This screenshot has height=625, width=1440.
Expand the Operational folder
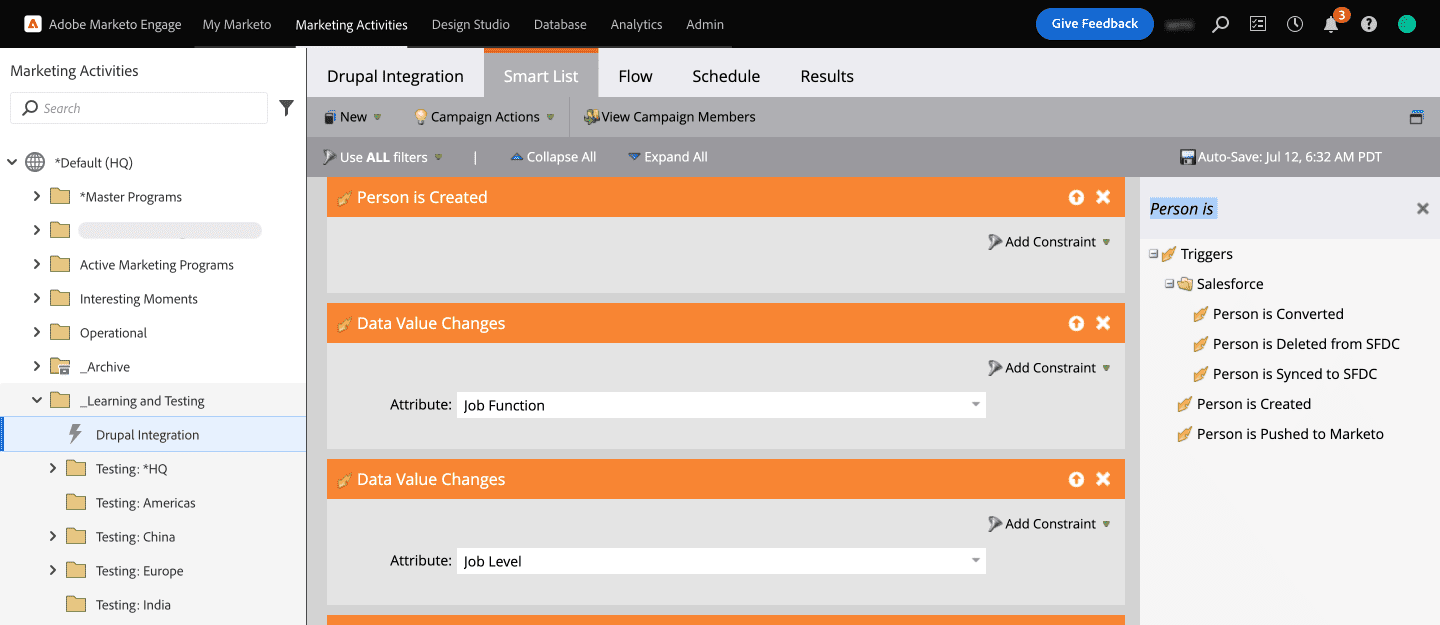coord(37,332)
